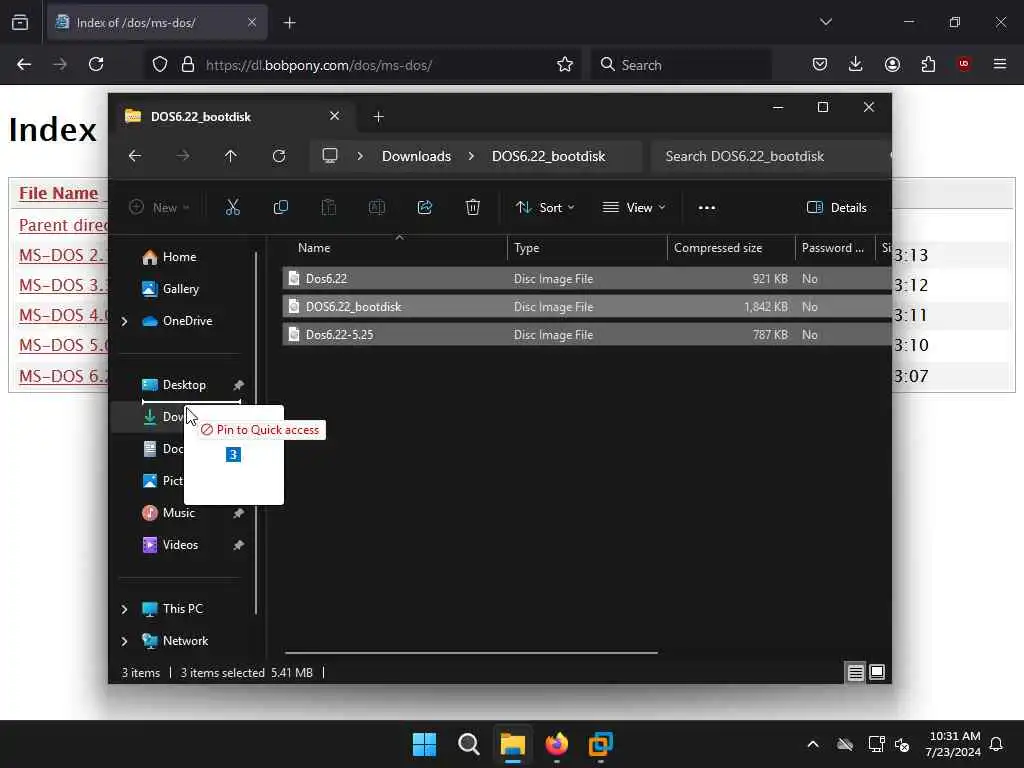
Task: Select Downloads breadcrumb in address bar
Action: click(416, 156)
